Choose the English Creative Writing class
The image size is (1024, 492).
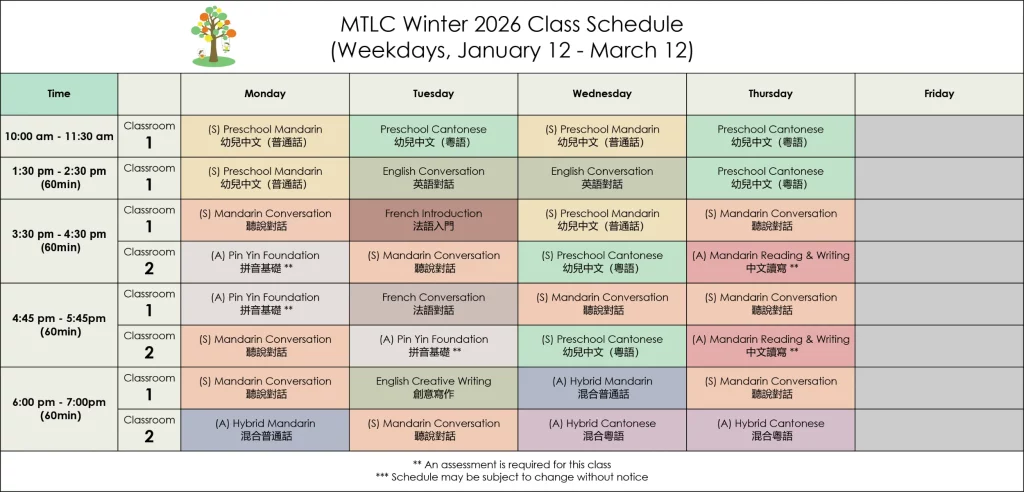(433, 388)
